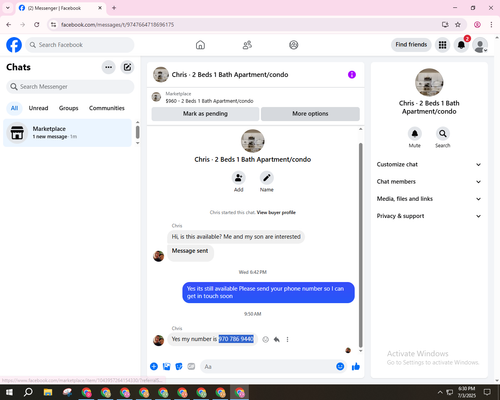Bookmark page with the star icon

point(458,25)
